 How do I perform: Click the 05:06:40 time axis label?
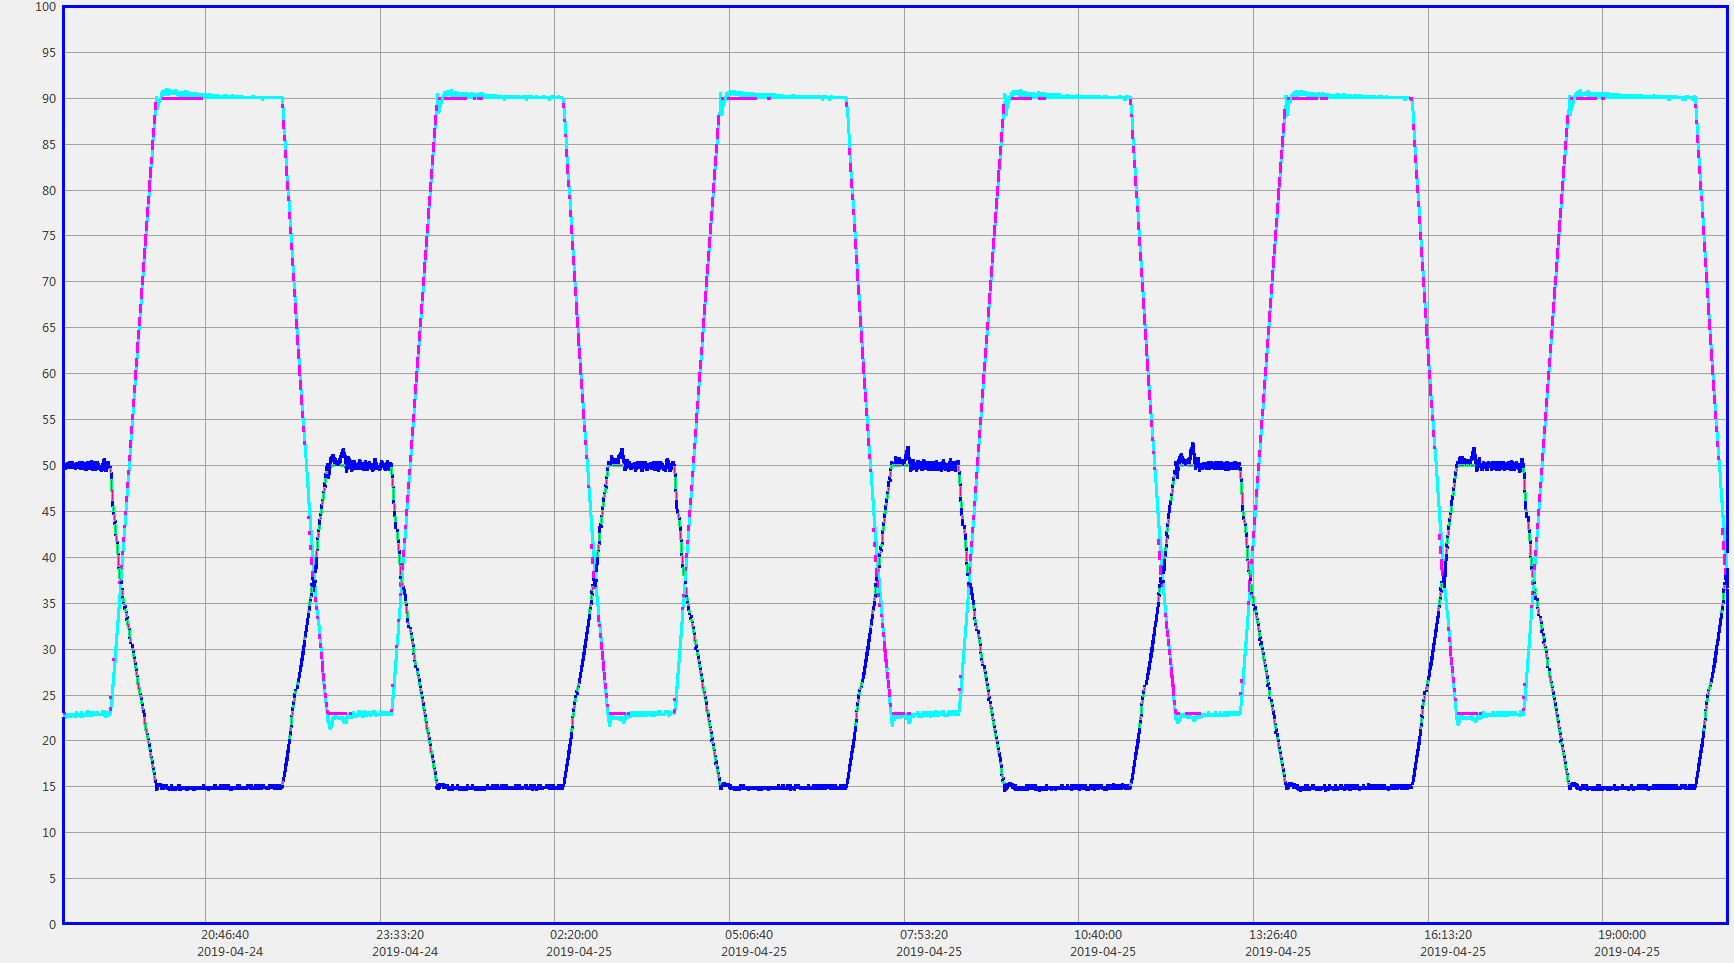tap(749, 935)
